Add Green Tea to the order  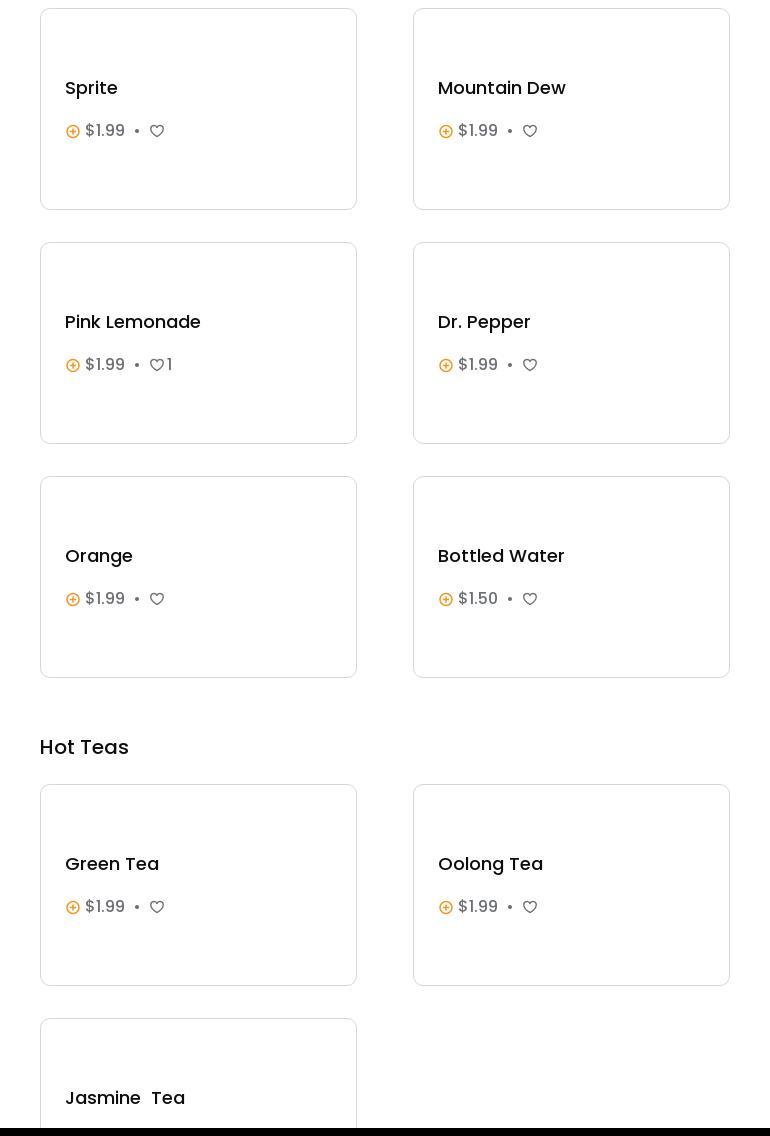click(x=73, y=907)
